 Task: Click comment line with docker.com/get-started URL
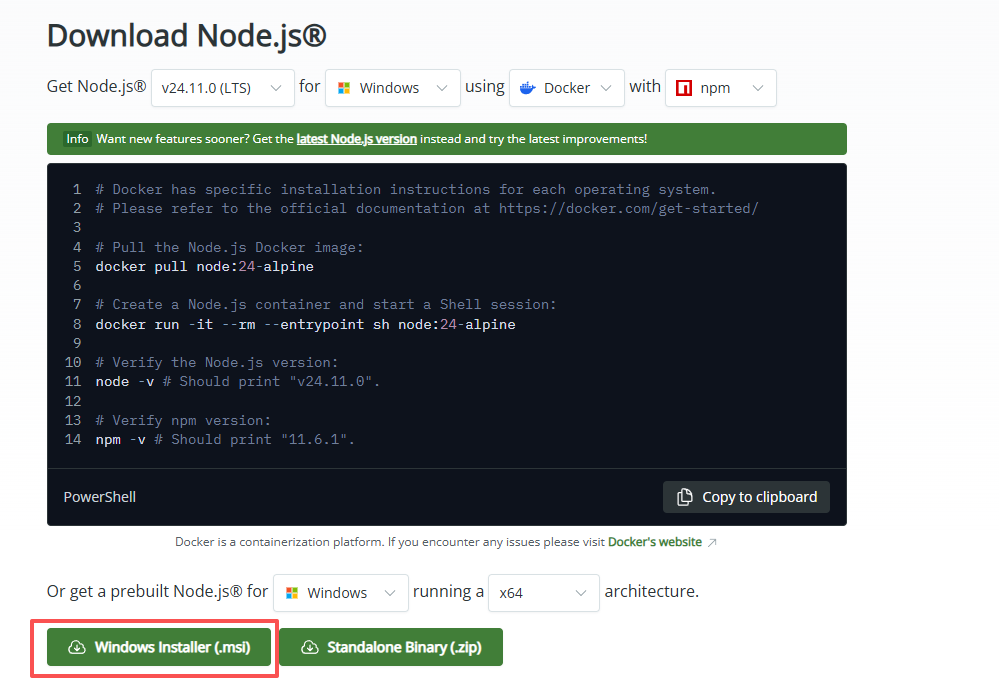click(427, 208)
